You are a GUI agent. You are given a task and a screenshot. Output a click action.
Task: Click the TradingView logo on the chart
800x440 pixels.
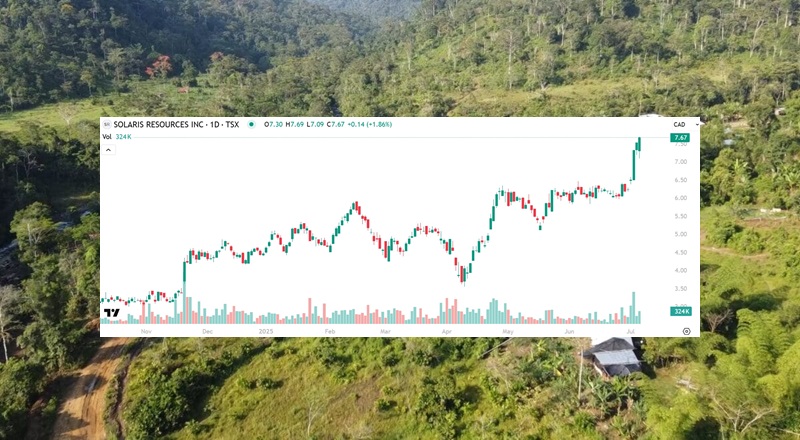pyautogui.click(x=112, y=313)
